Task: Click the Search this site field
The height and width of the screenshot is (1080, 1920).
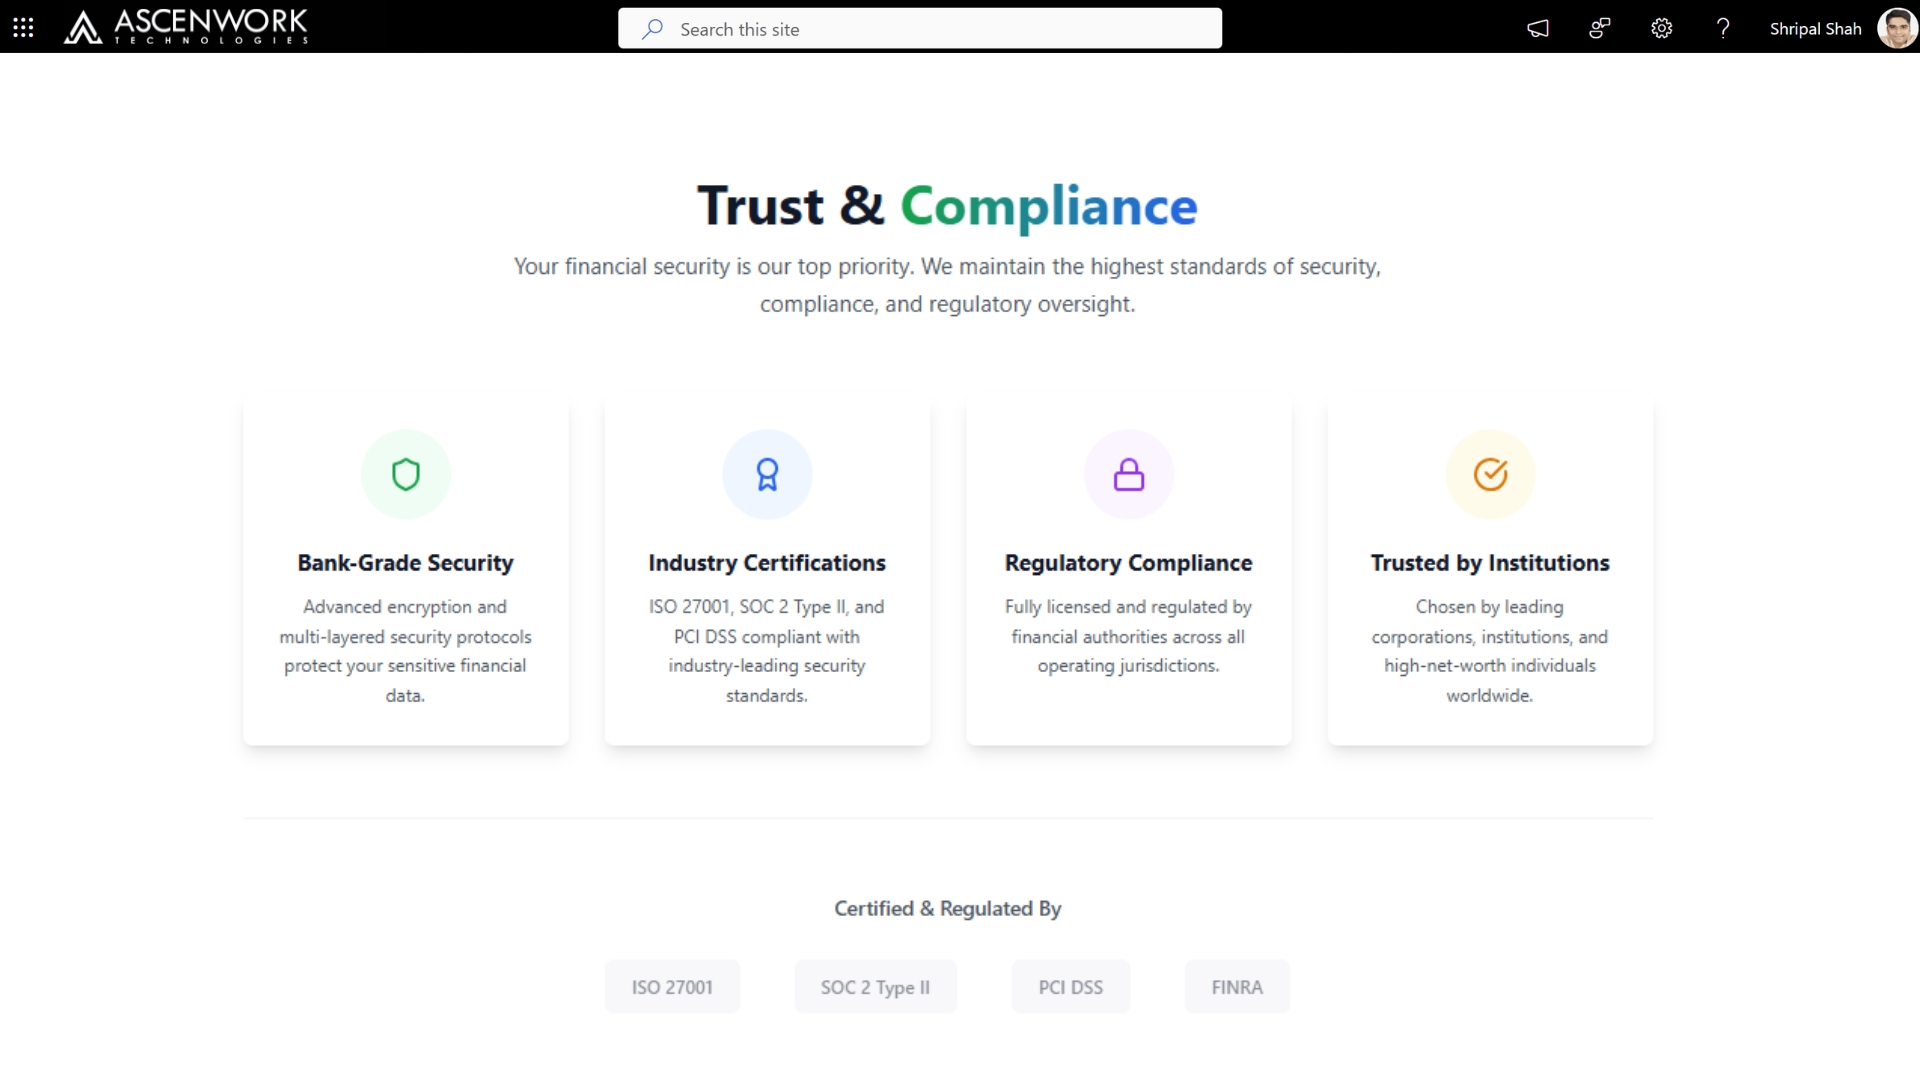Action: coord(920,29)
